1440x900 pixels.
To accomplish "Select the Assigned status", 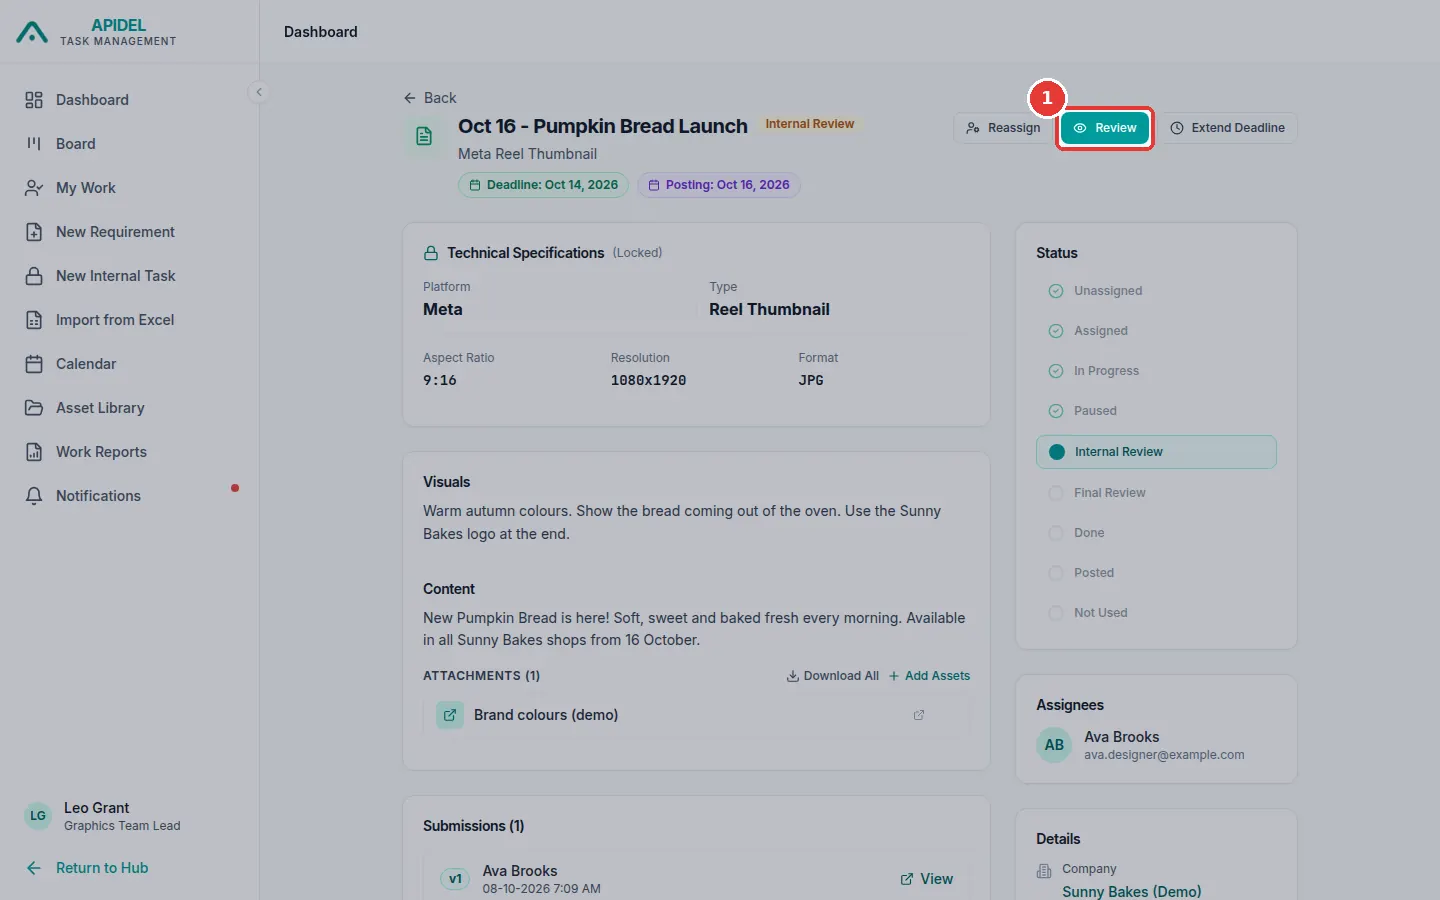I will (x=1156, y=331).
